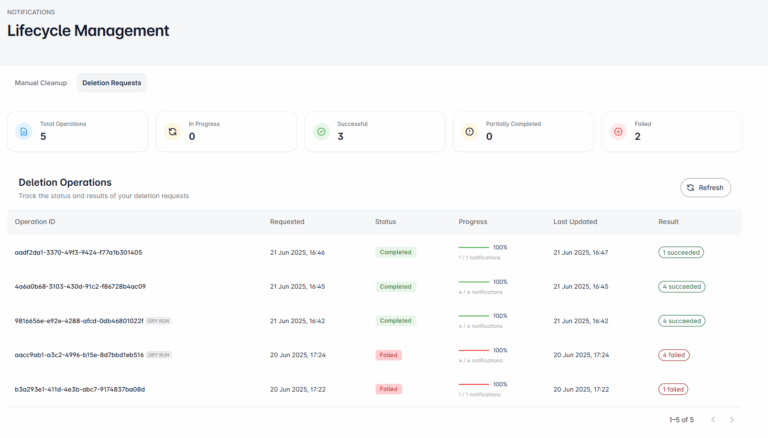Click the Successful green checkmark icon
The image size is (768, 438).
click(x=321, y=131)
